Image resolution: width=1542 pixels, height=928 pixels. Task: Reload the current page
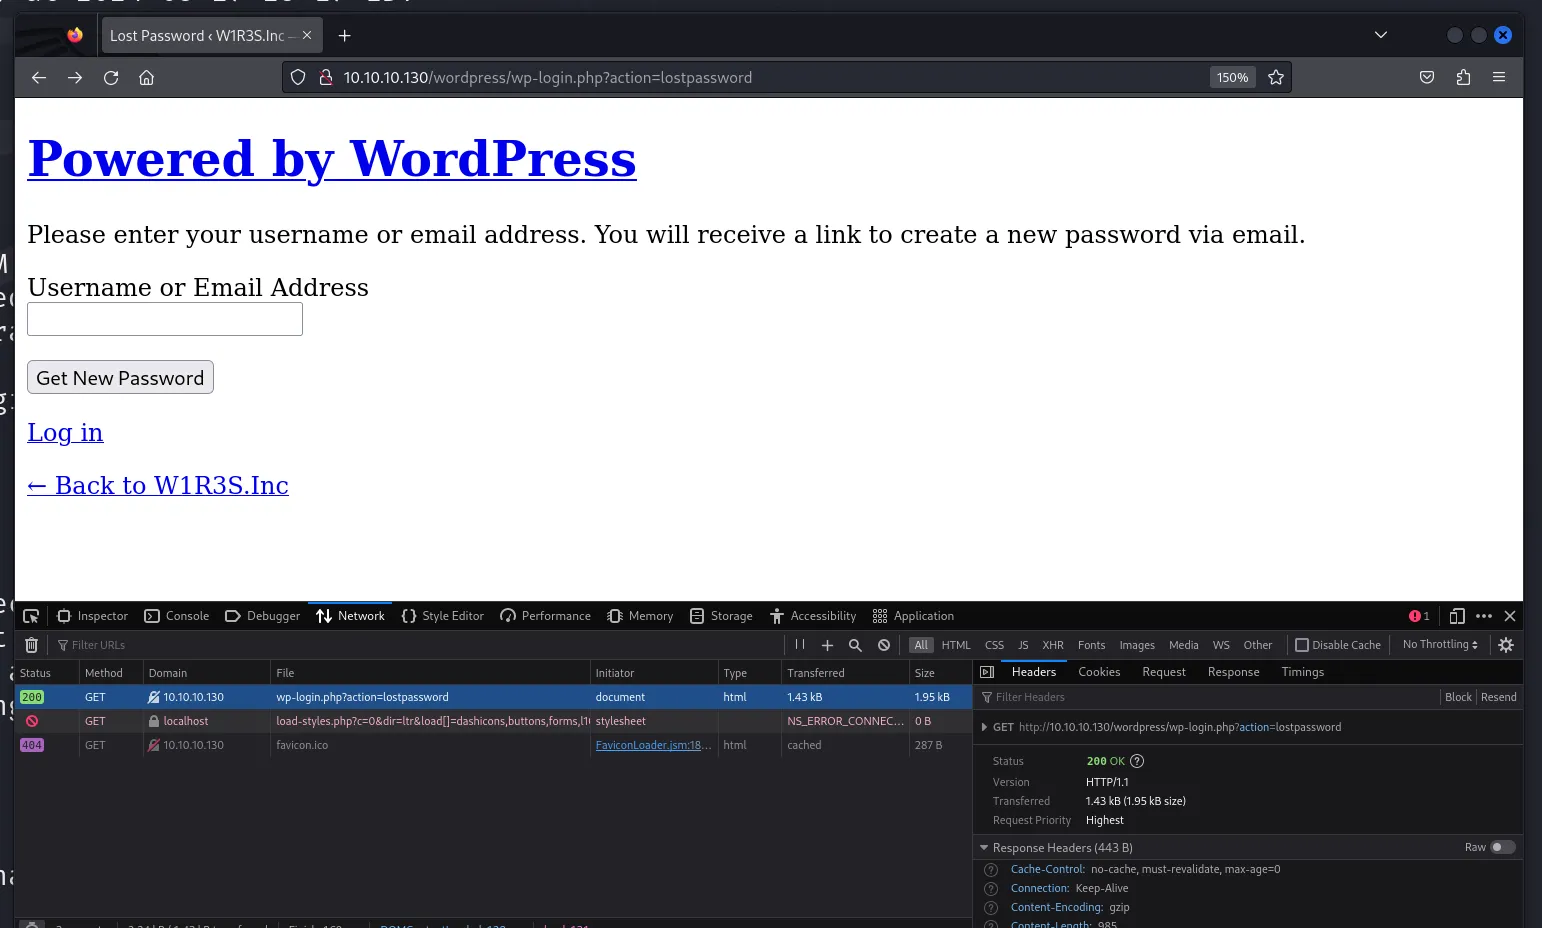click(x=111, y=77)
